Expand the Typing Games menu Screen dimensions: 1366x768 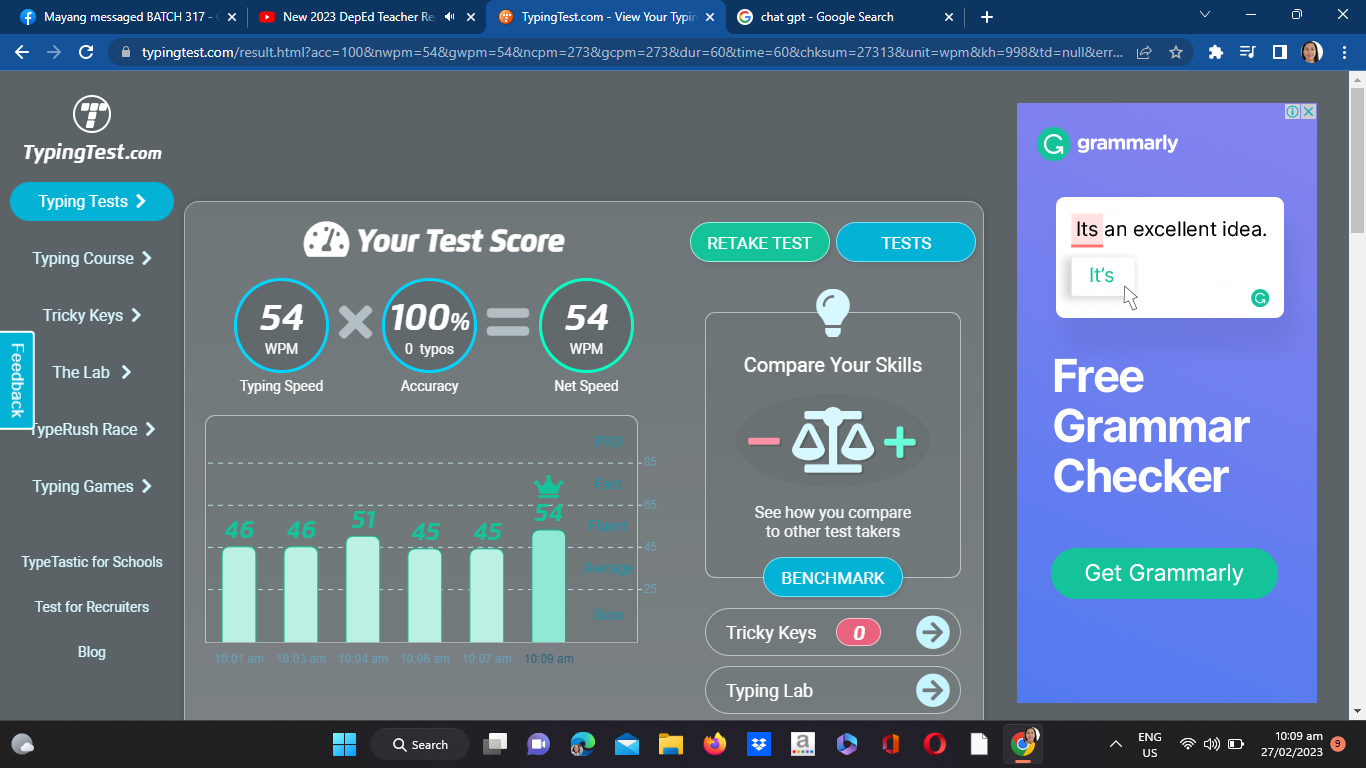click(92, 486)
